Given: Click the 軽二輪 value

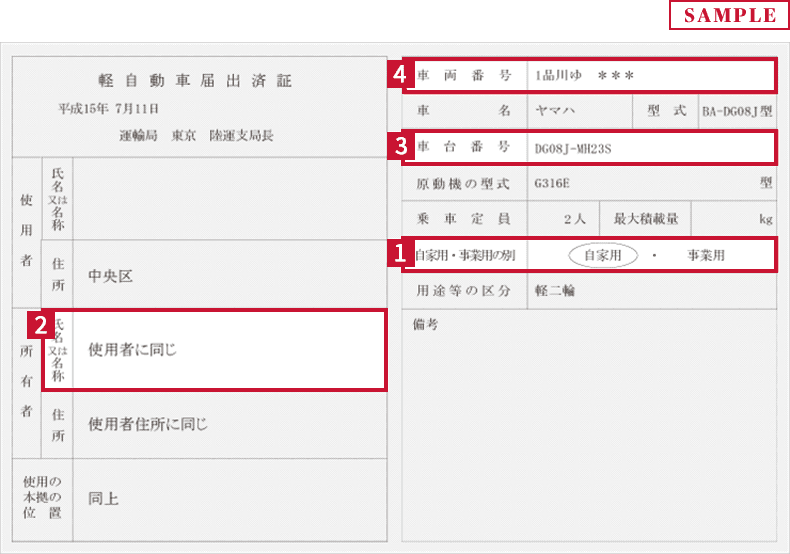Looking at the screenshot, I should (555, 291).
